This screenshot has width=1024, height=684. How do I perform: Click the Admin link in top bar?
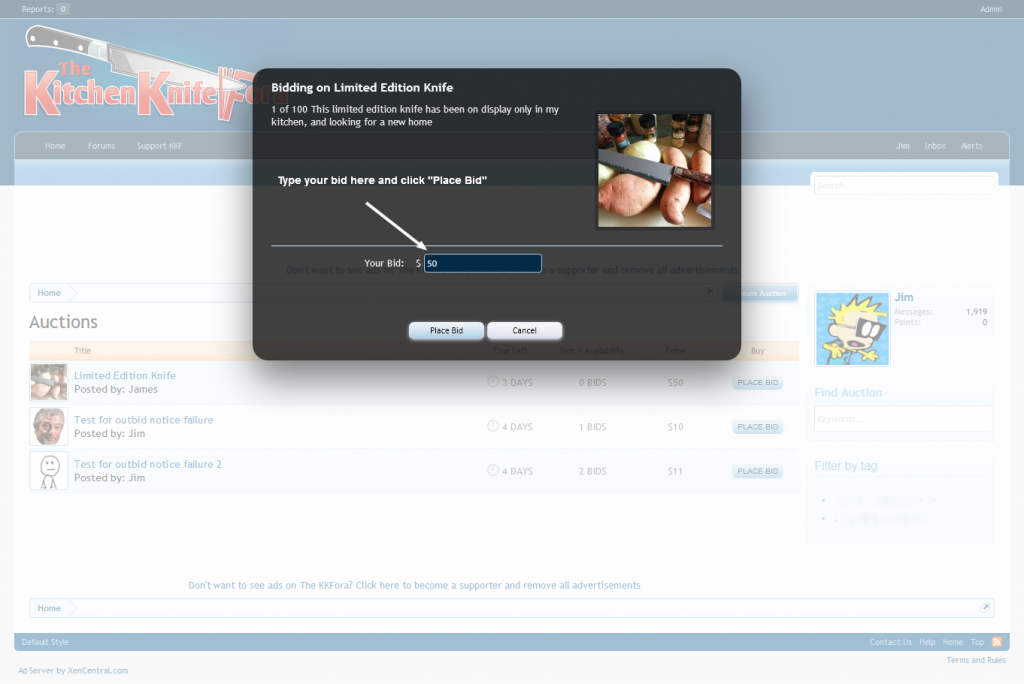[x=991, y=9]
